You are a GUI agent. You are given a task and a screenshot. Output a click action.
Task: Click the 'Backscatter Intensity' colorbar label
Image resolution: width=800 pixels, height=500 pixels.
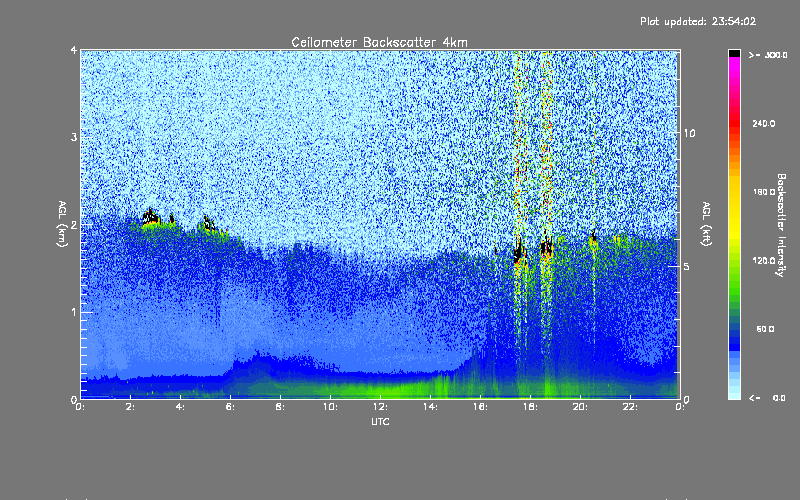pyautogui.click(x=781, y=225)
